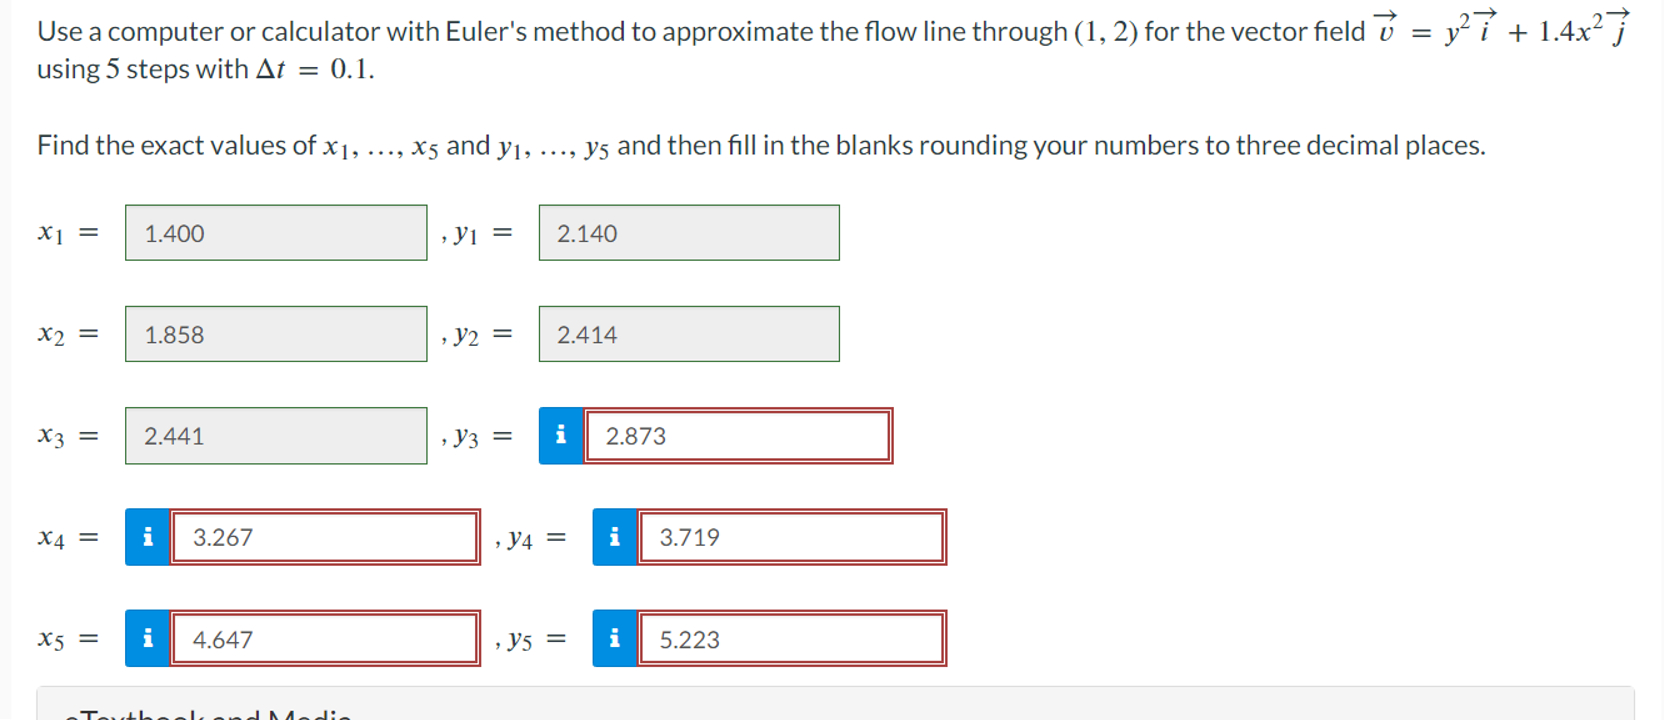Place cursor in the x1 answer box

coord(275,232)
